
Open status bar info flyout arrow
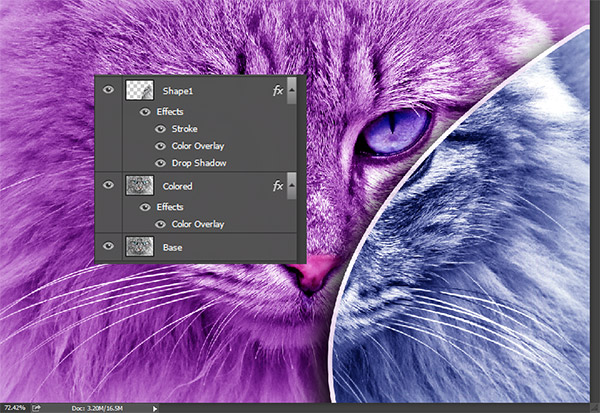coord(154,408)
